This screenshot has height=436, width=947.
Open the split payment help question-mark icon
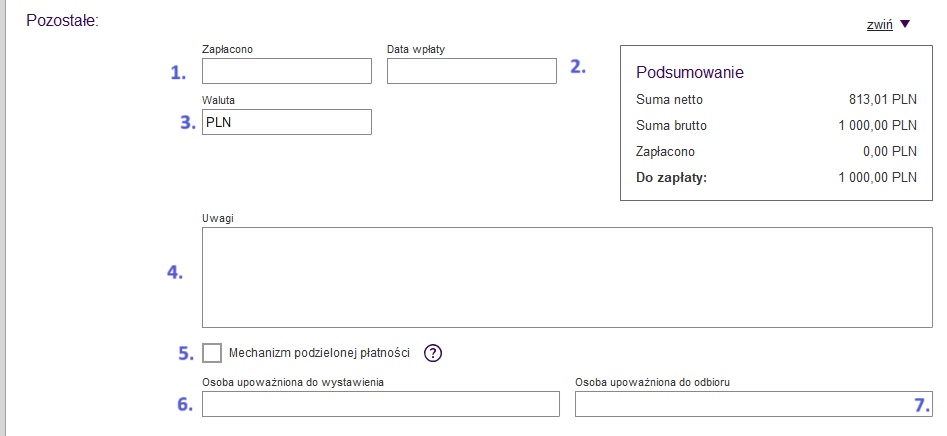[x=433, y=352]
